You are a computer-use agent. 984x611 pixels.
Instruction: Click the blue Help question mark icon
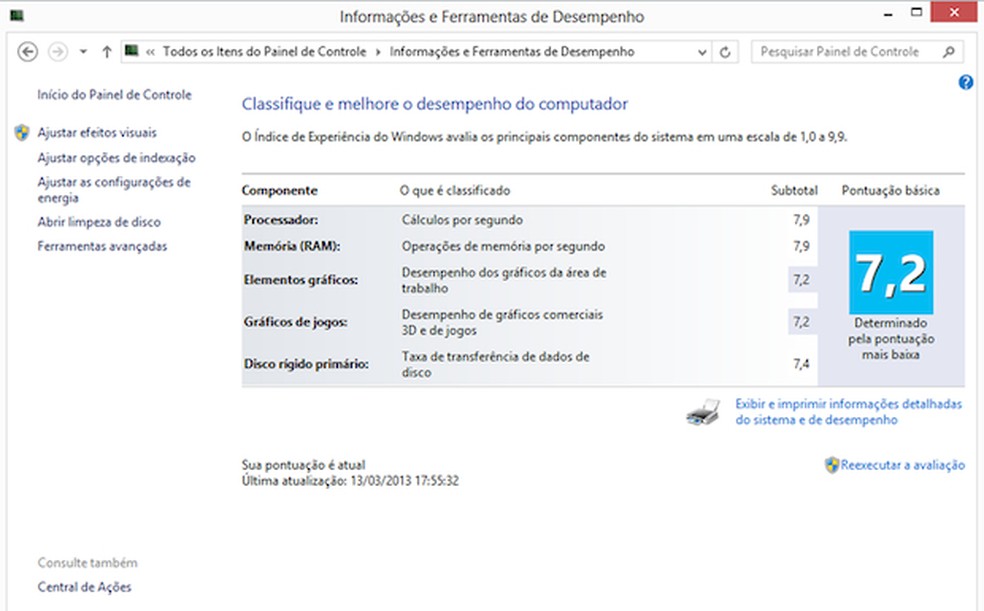(x=965, y=83)
